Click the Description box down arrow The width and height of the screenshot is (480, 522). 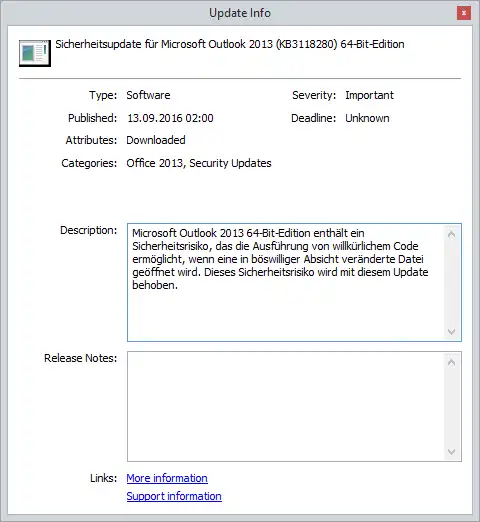[452, 332]
